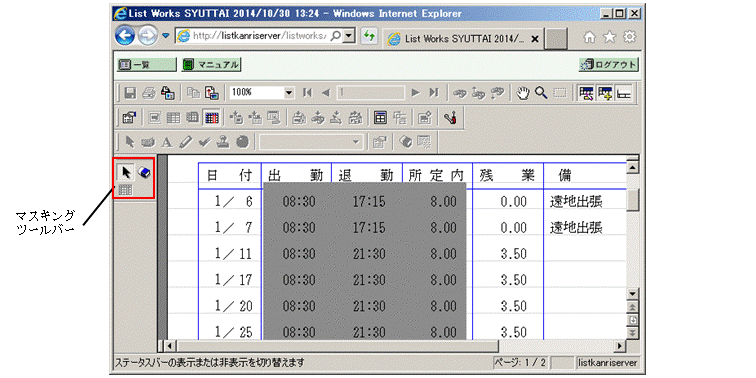The width and height of the screenshot is (756, 378).
Task: Click the page number input field
Action: pyautogui.click(x=371, y=93)
